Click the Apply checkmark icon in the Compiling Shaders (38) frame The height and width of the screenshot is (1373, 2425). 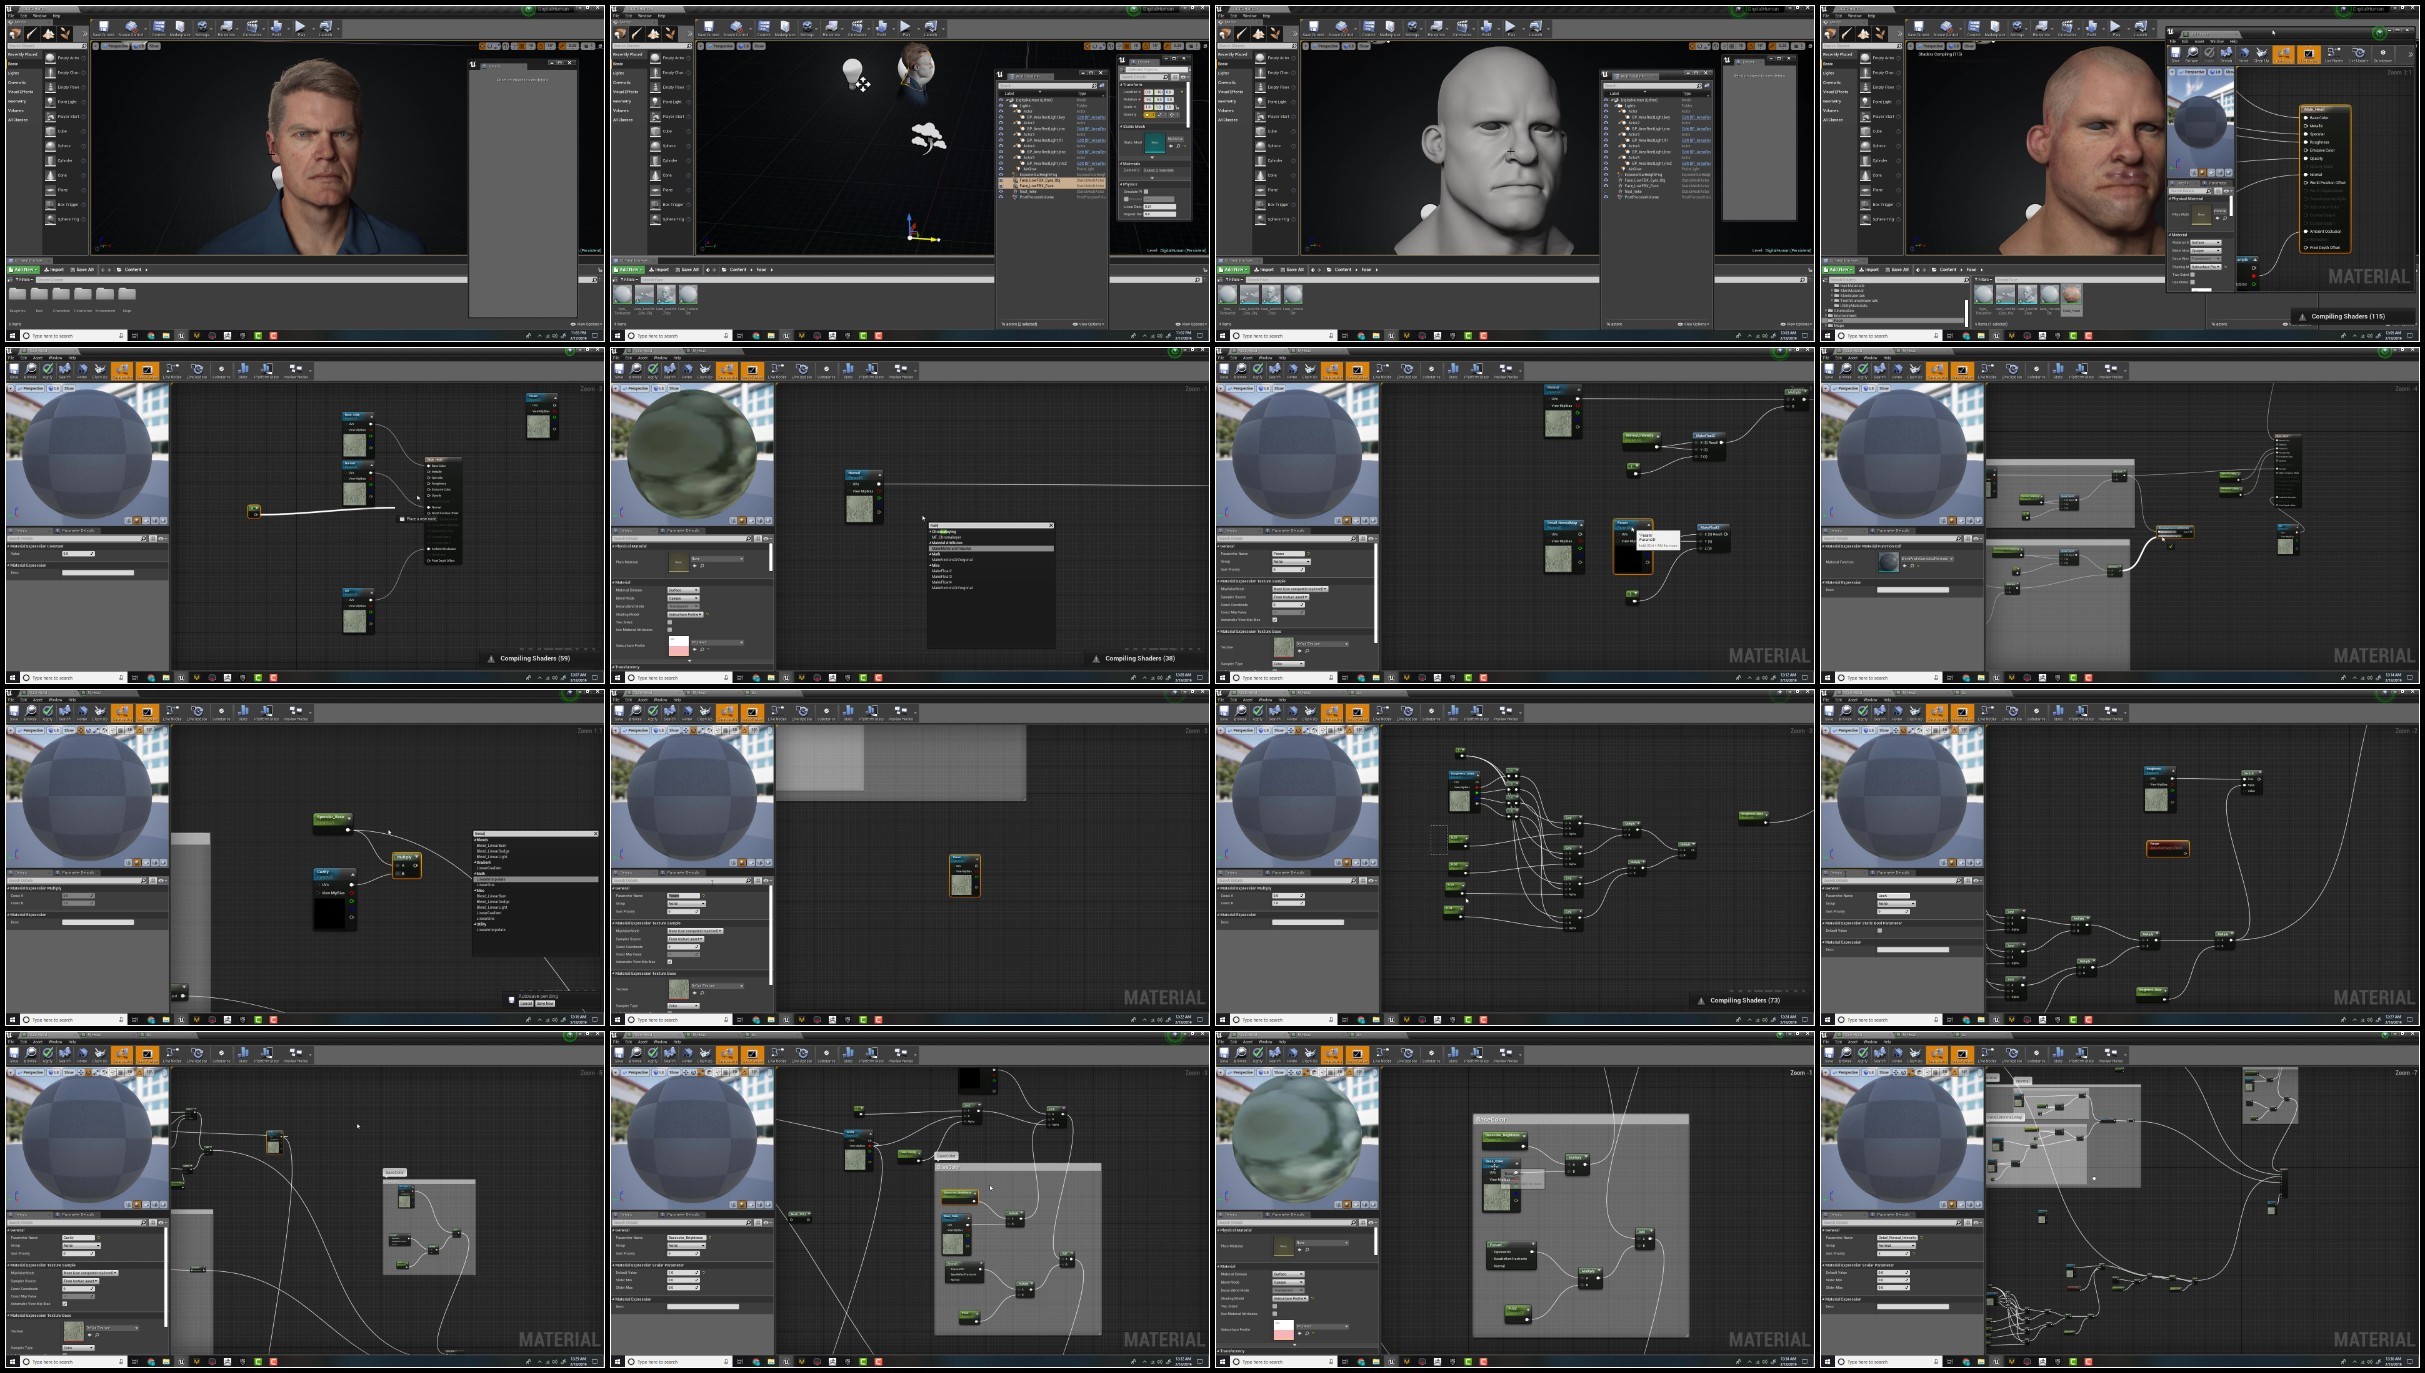pyautogui.click(x=653, y=369)
